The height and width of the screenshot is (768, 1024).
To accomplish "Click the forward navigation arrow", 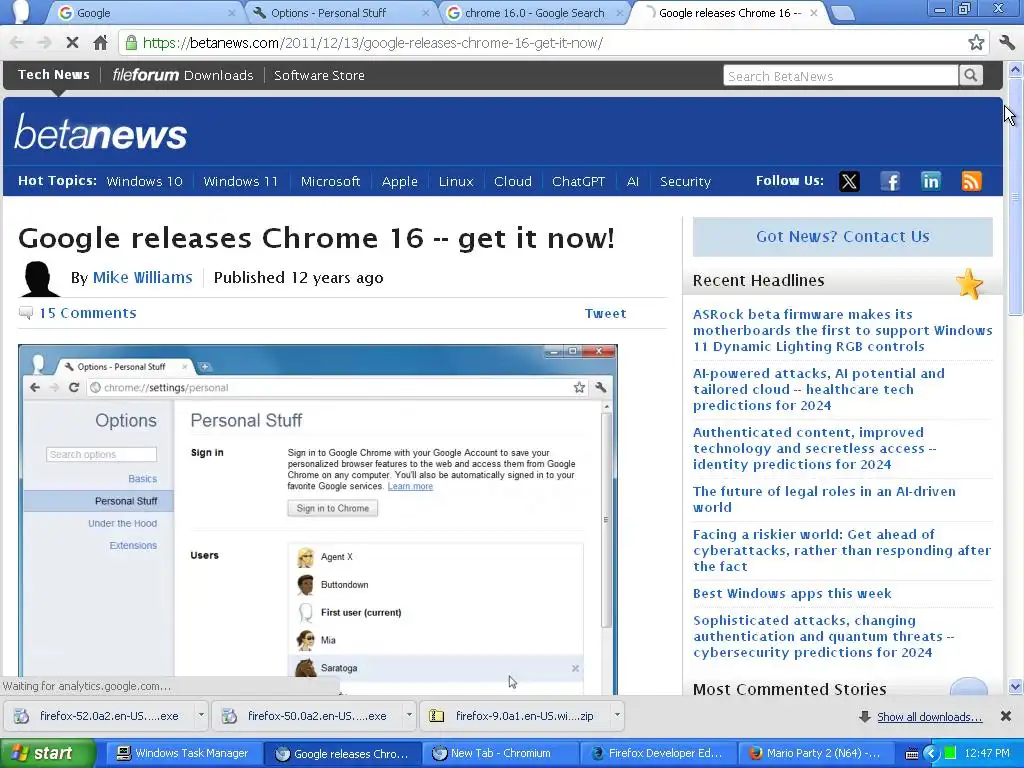I will pos(44,43).
